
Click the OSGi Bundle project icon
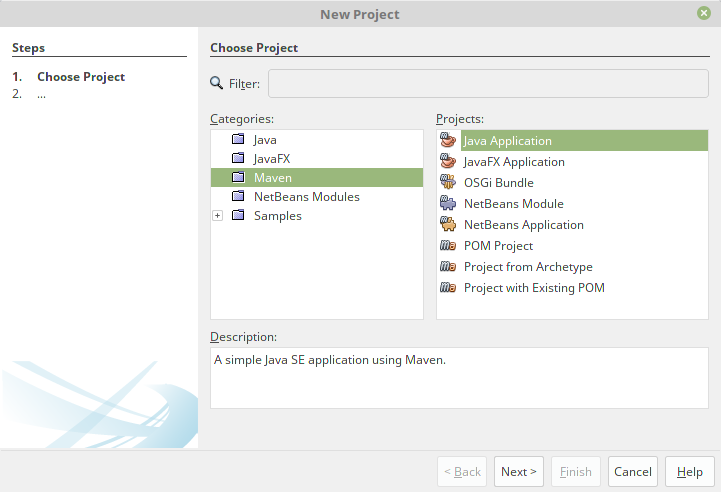point(448,182)
